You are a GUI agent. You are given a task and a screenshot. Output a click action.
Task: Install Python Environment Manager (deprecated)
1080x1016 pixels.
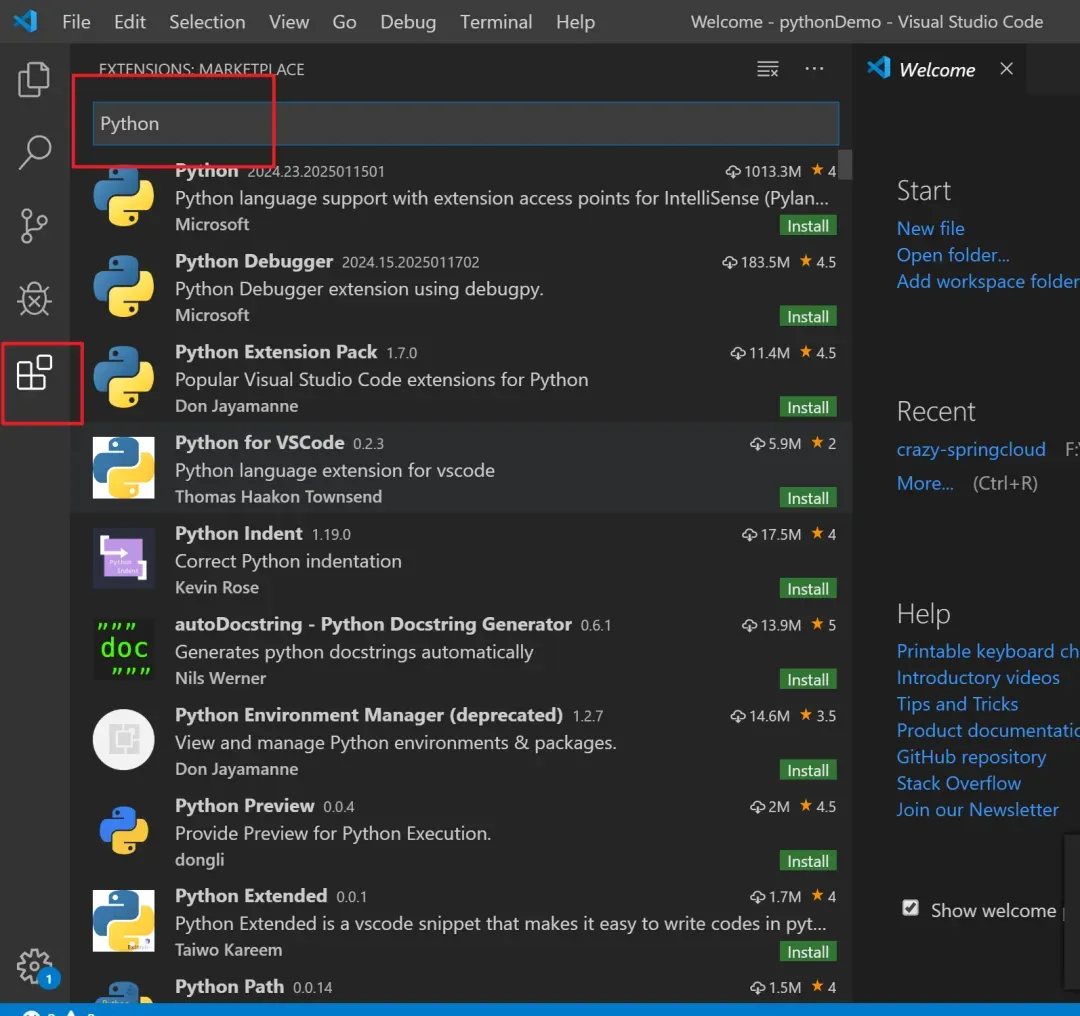coord(808,770)
